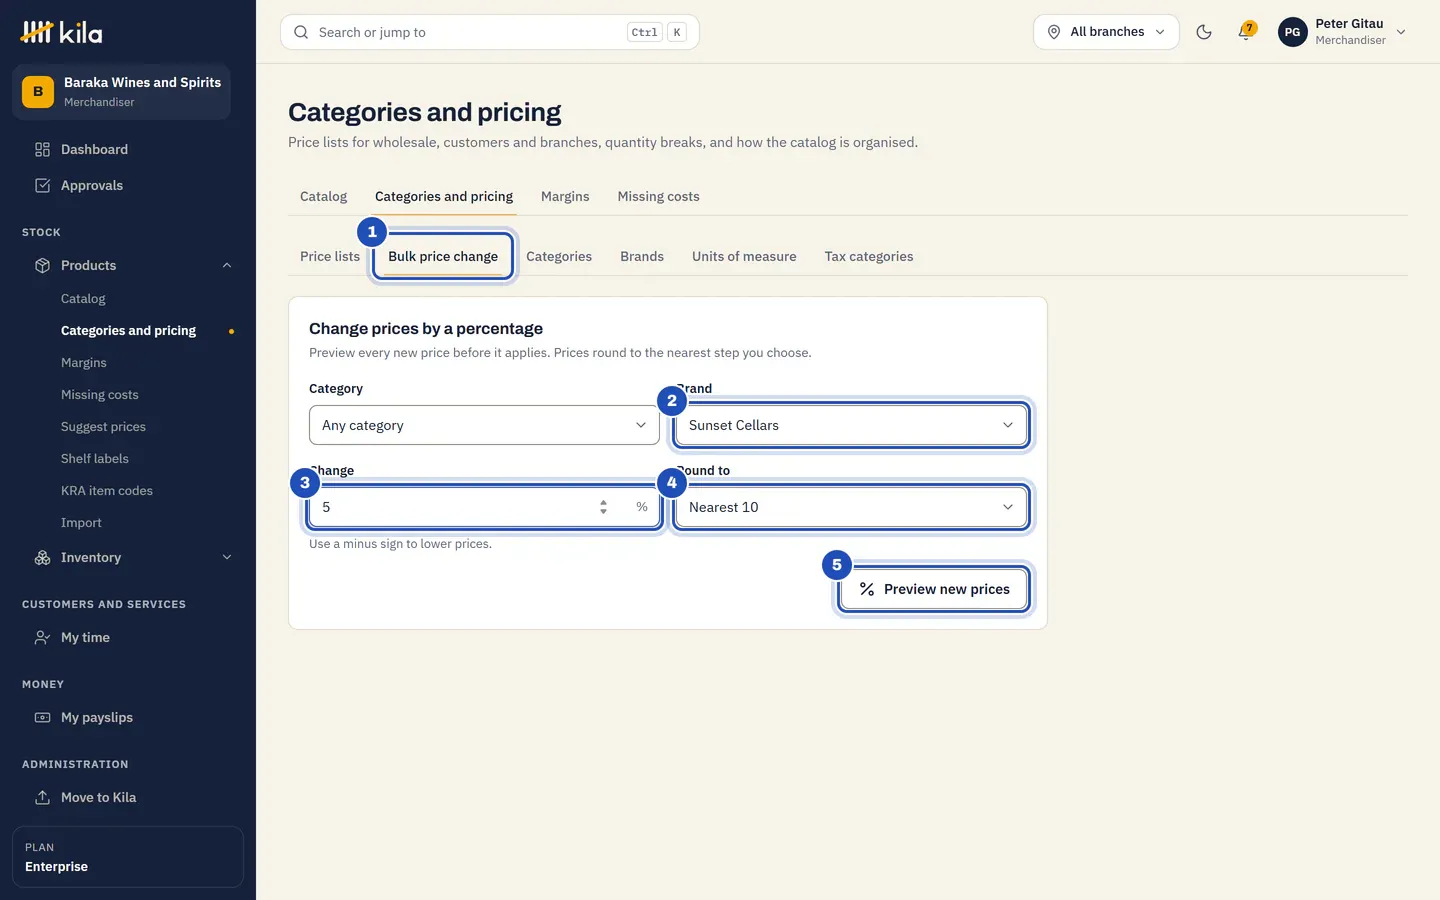1440x900 pixels.
Task: Click the Approvals checkbox icon
Action: tap(42, 185)
